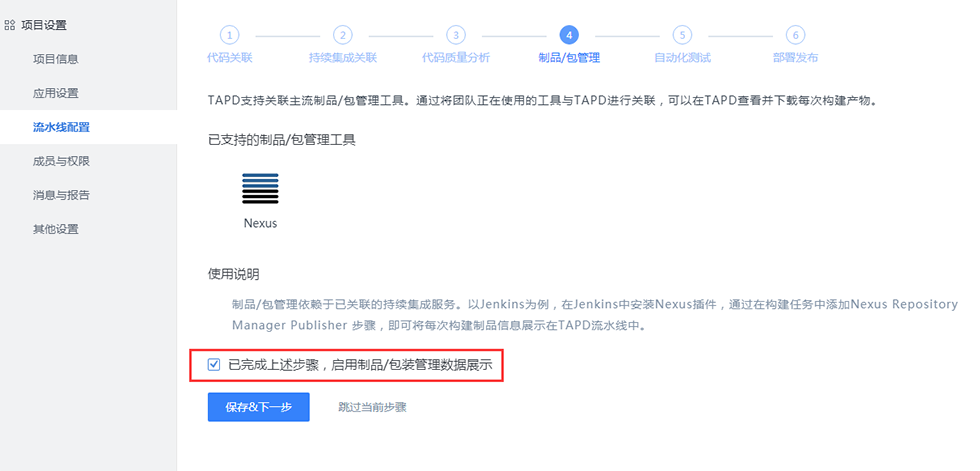
Task: Click the Nexus text label
Action: [x=260, y=223]
